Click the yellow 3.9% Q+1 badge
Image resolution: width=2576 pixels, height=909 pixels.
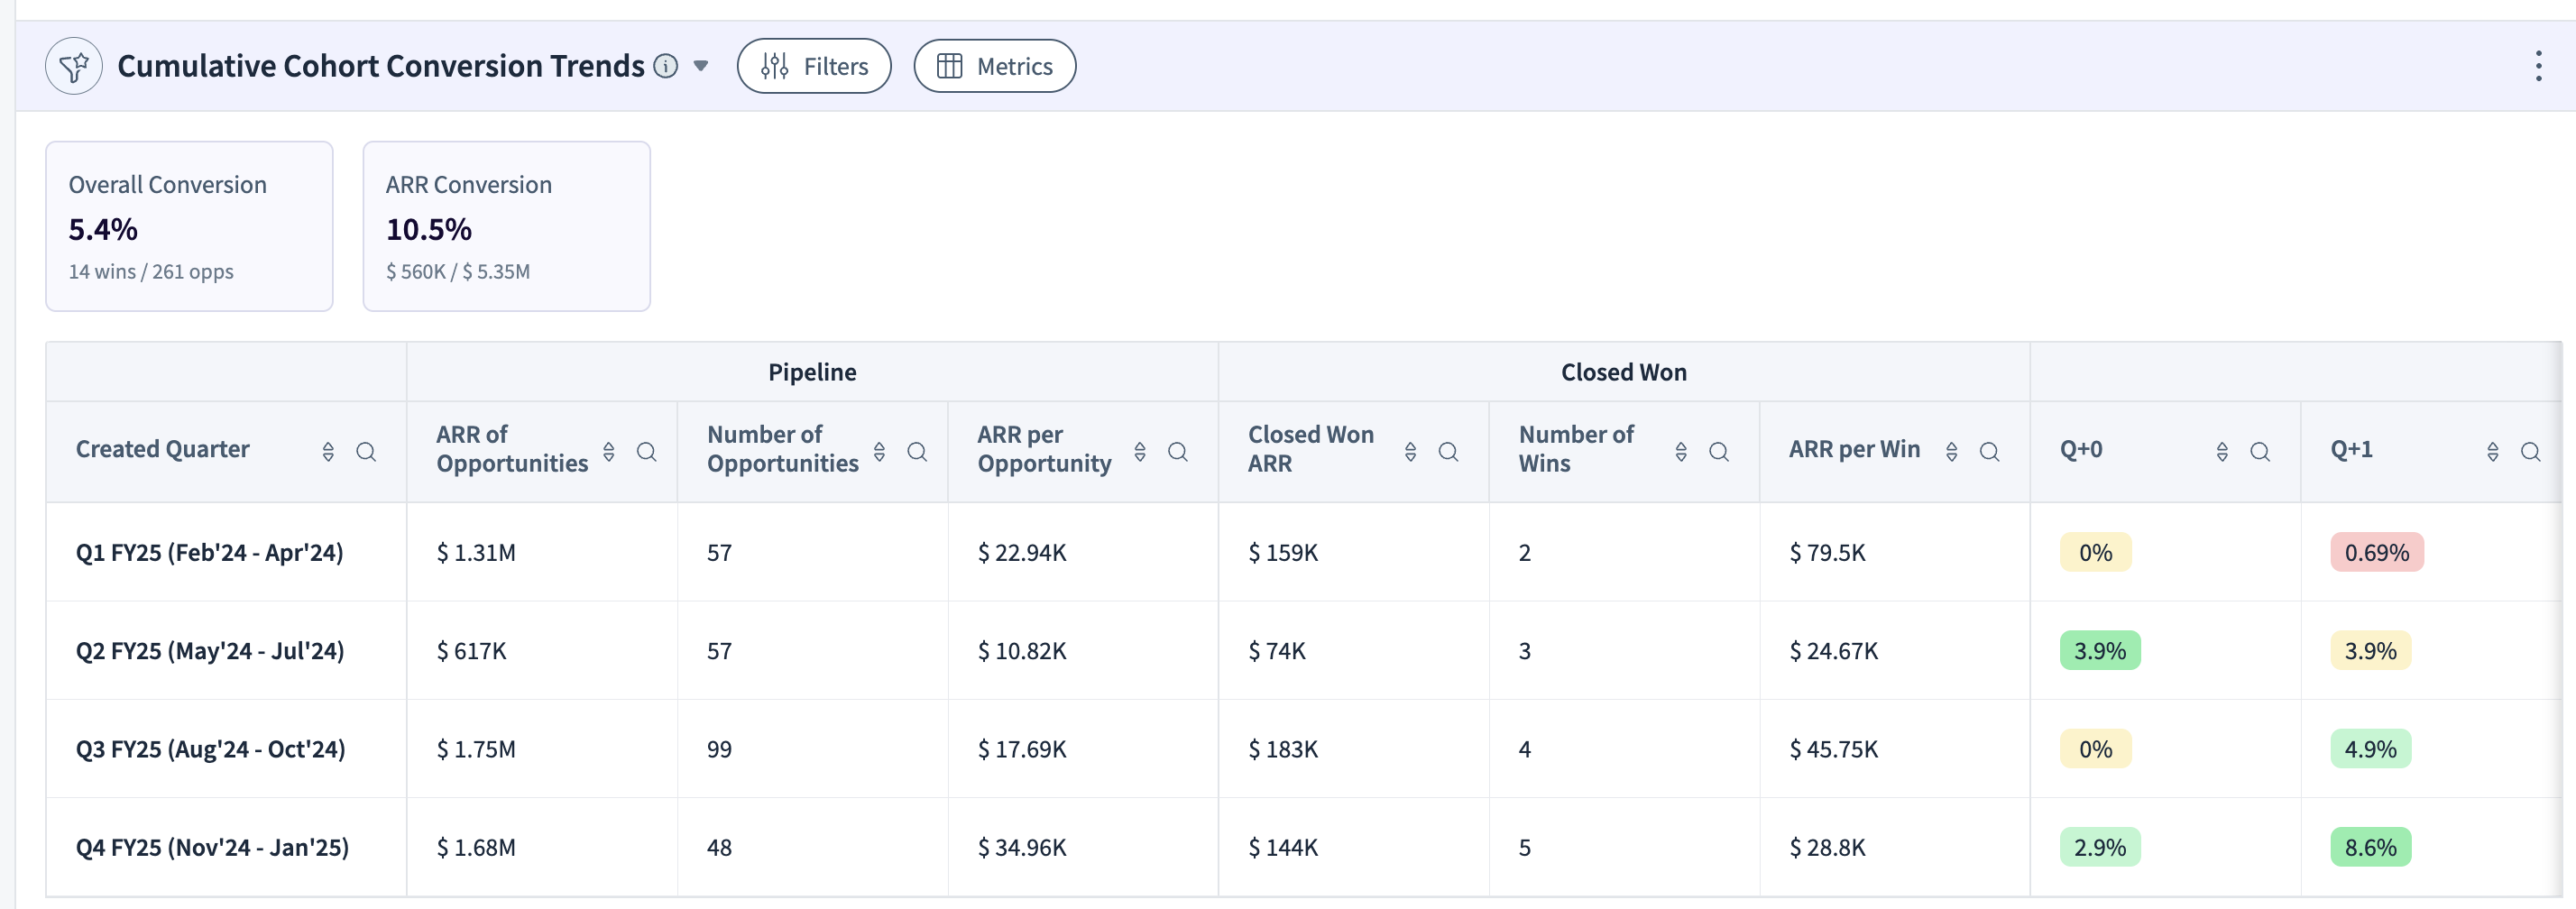coord(2371,651)
